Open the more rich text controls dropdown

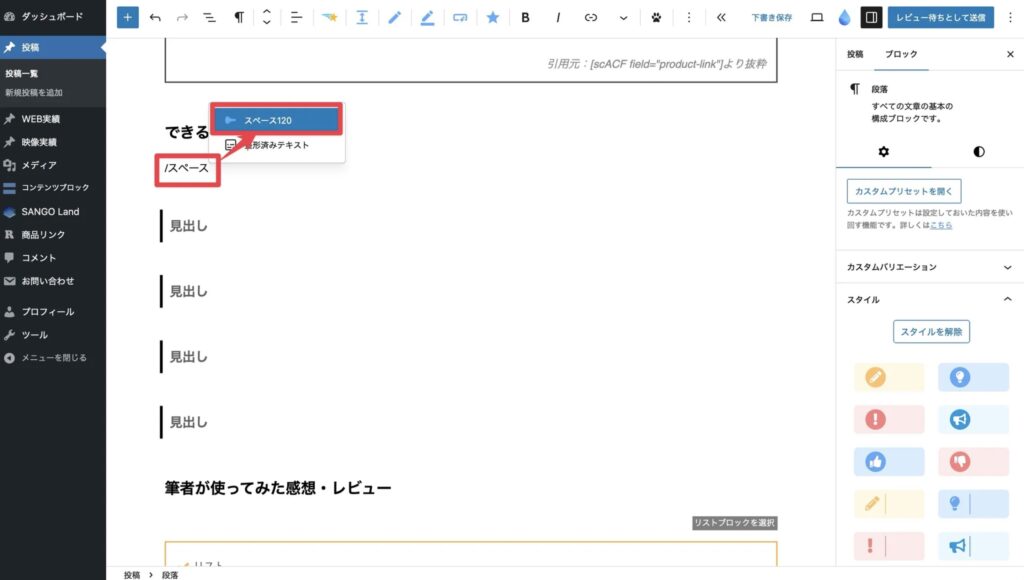pyautogui.click(x=623, y=17)
